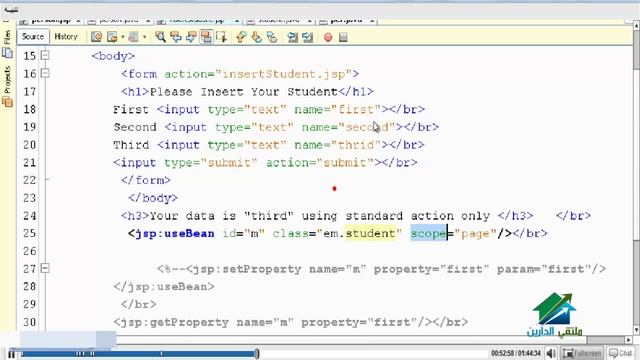This screenshot has height=360, width=640.
Task: Click the highlighted word scope on line 25
Action: click(x=428, y=233)
